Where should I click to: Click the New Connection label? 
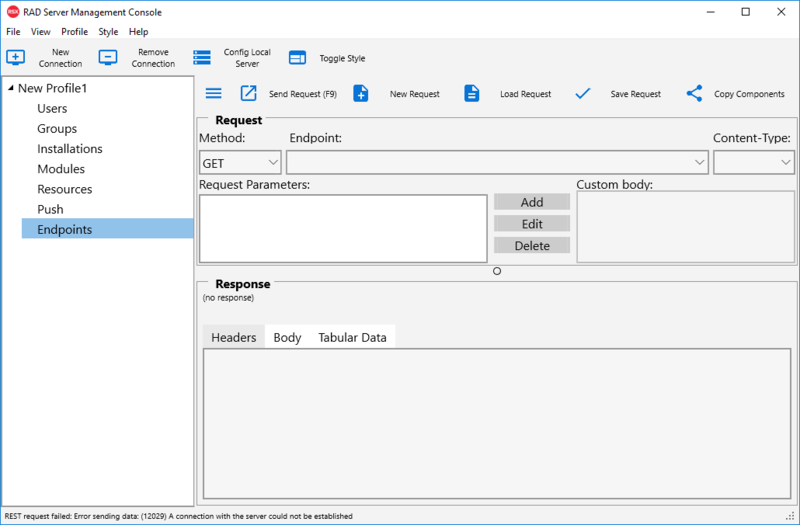60,58
